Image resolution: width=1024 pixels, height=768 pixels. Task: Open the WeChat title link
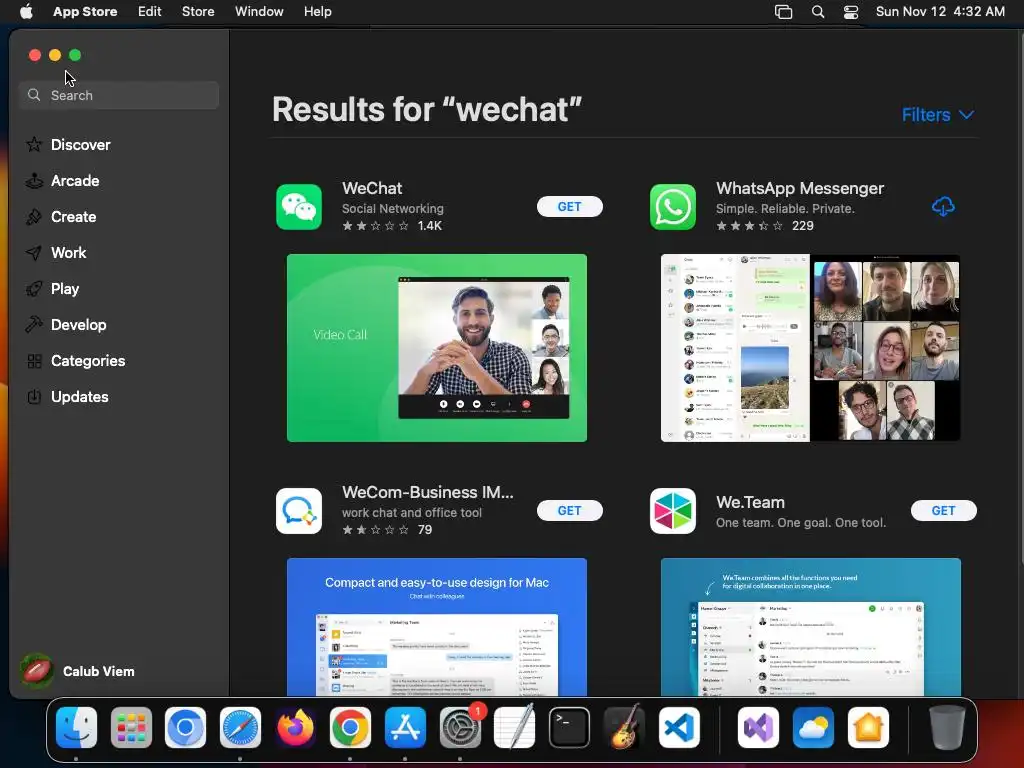tap(372, 188)
